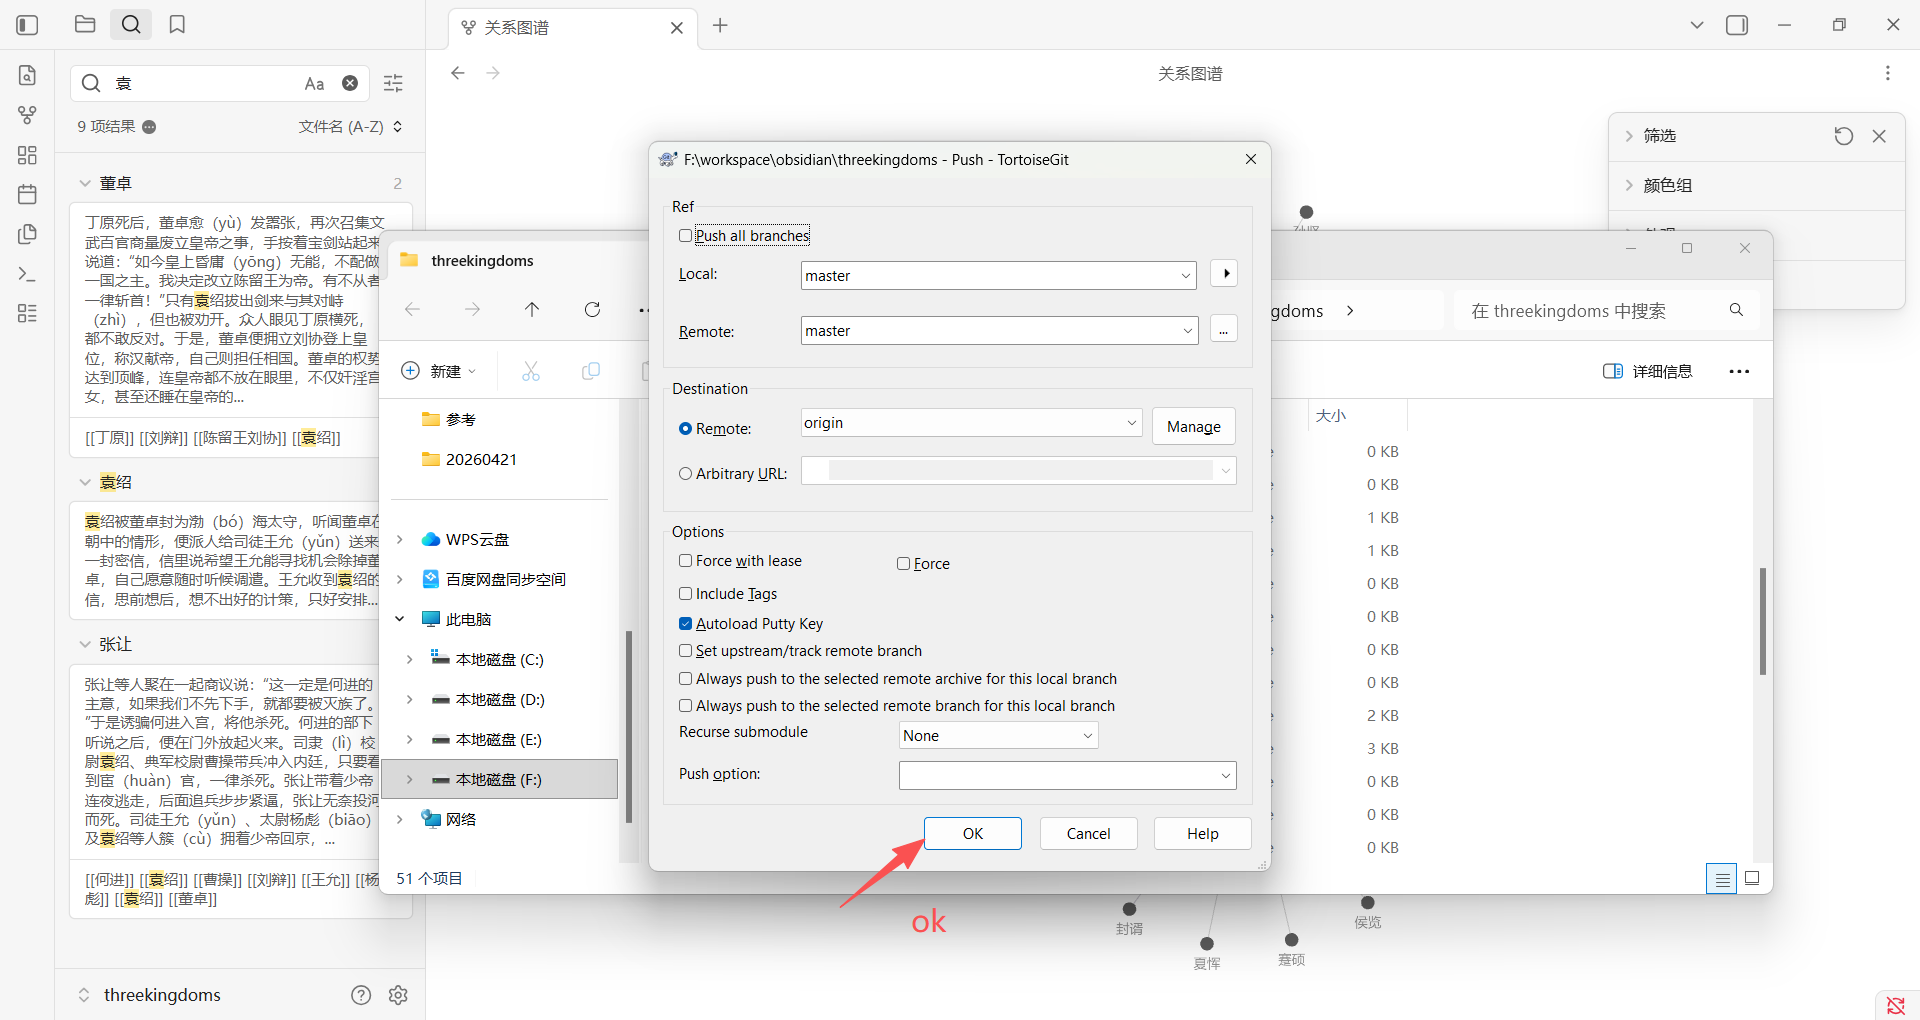Screen dimensions: 1920x1020
Task: Click Explorer refresh button
Action: 592,310
